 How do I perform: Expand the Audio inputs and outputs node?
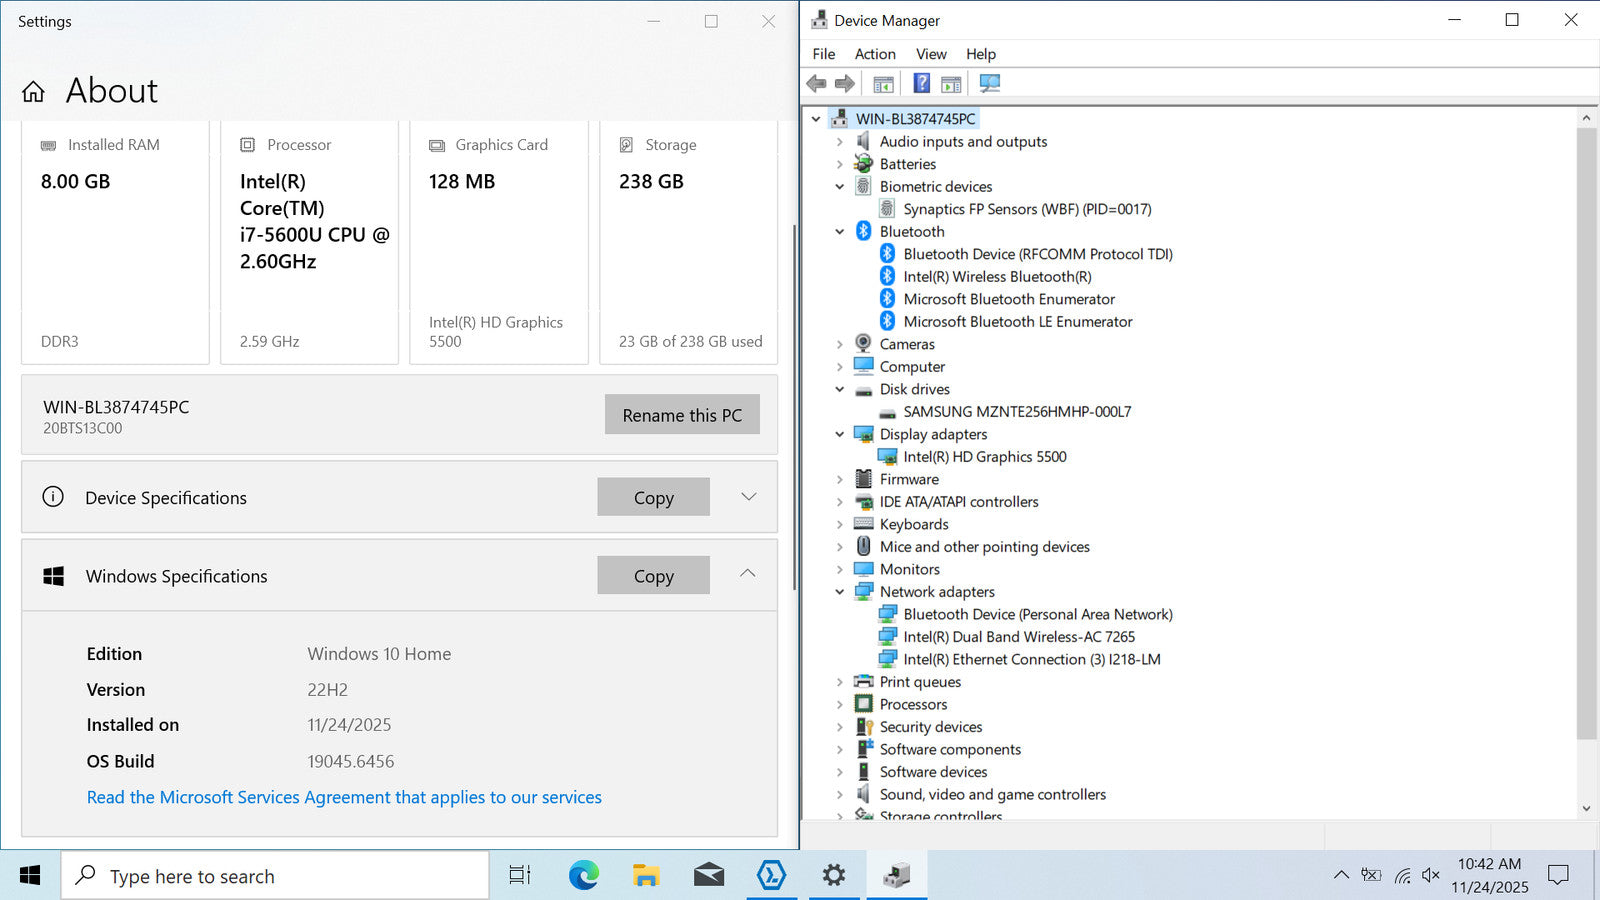tap(840, 142)
